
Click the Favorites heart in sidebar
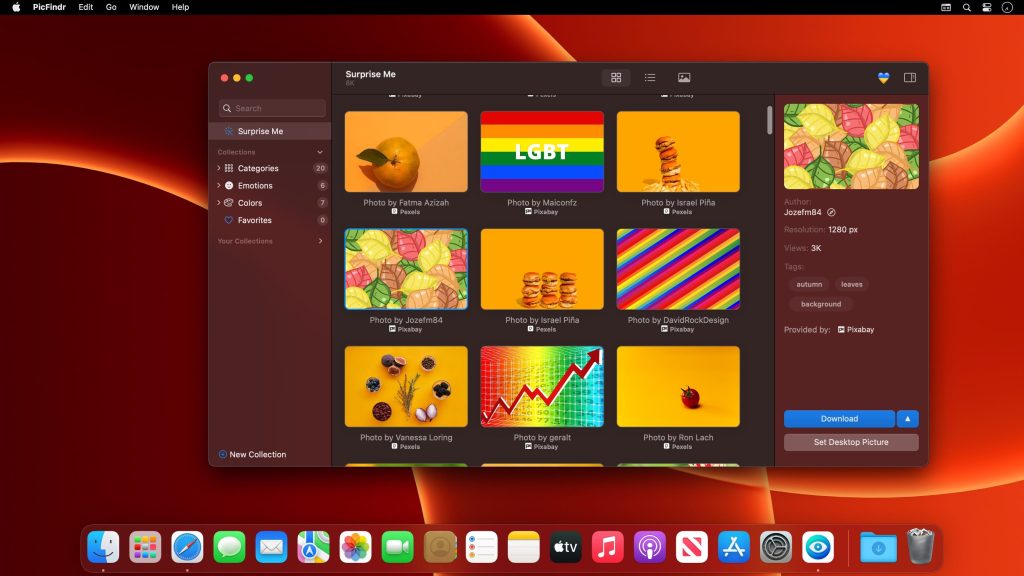(228, 220)
